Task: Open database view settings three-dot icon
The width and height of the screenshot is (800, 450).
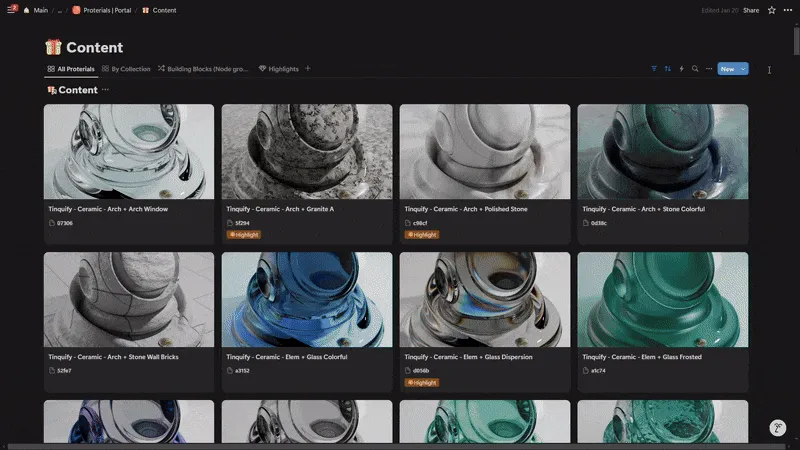Action: point(709,68)
